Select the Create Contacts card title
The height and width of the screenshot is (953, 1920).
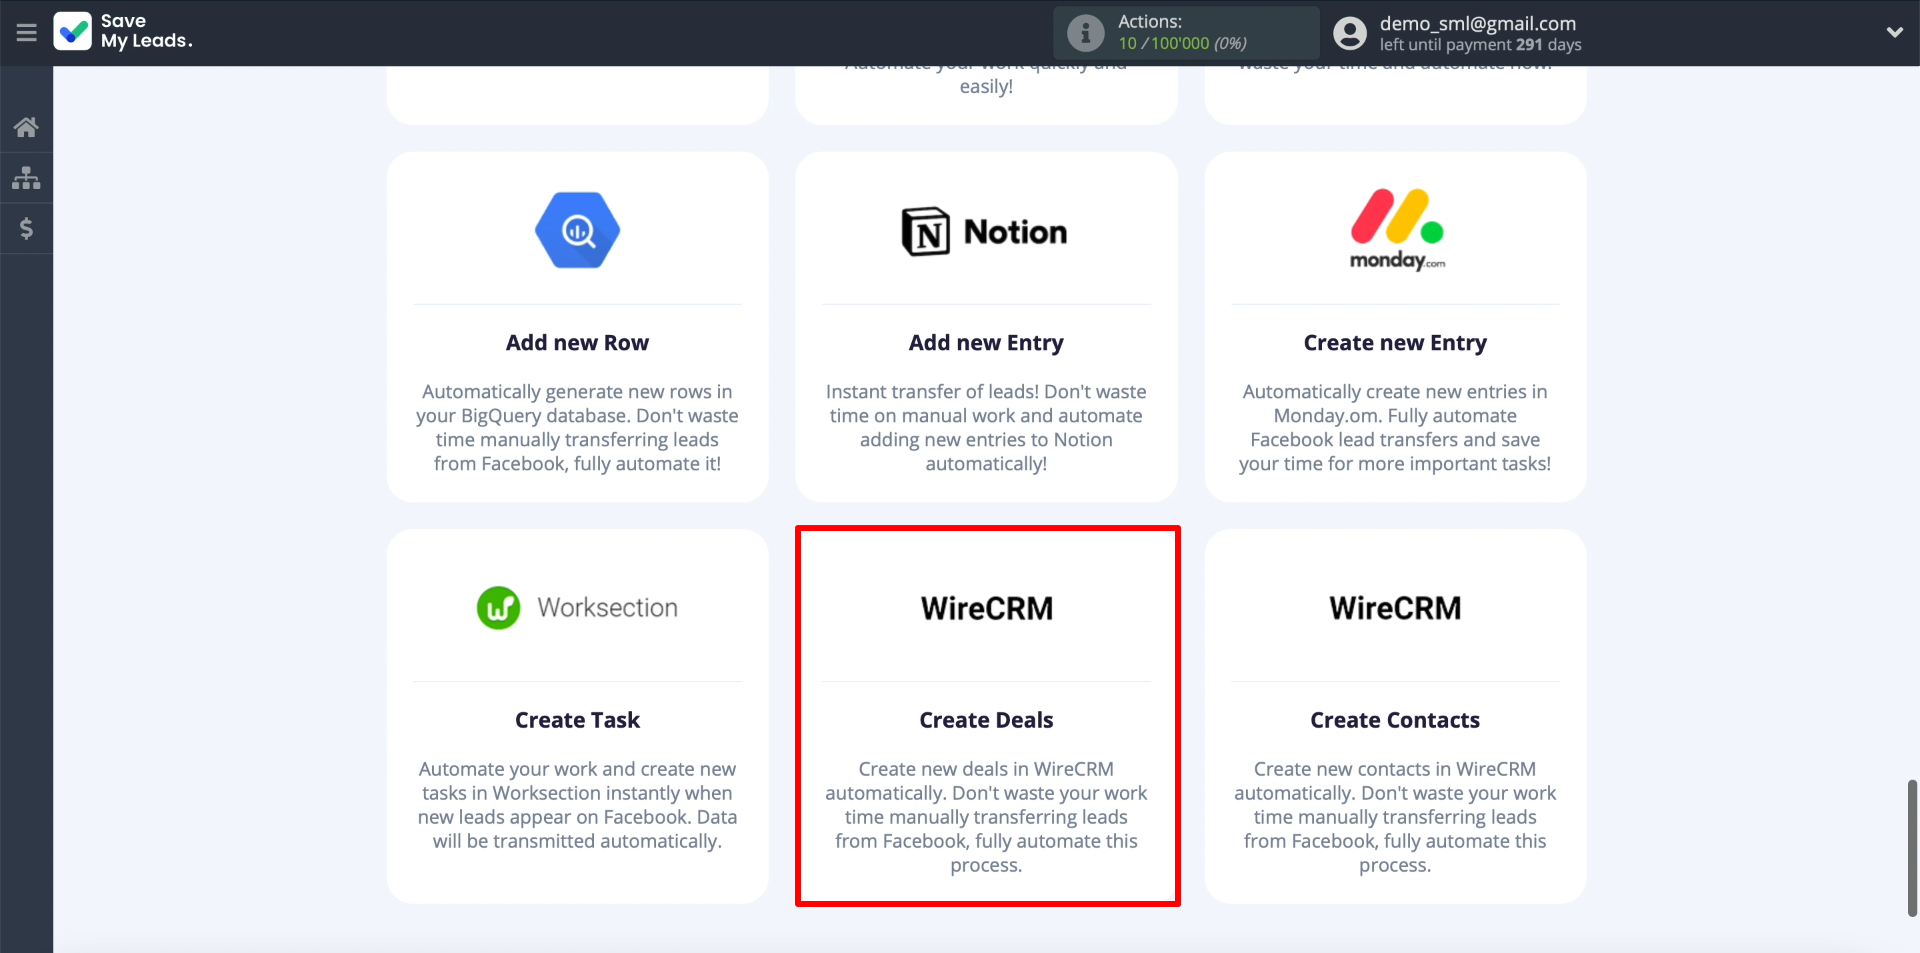[x=1395, y=720]
